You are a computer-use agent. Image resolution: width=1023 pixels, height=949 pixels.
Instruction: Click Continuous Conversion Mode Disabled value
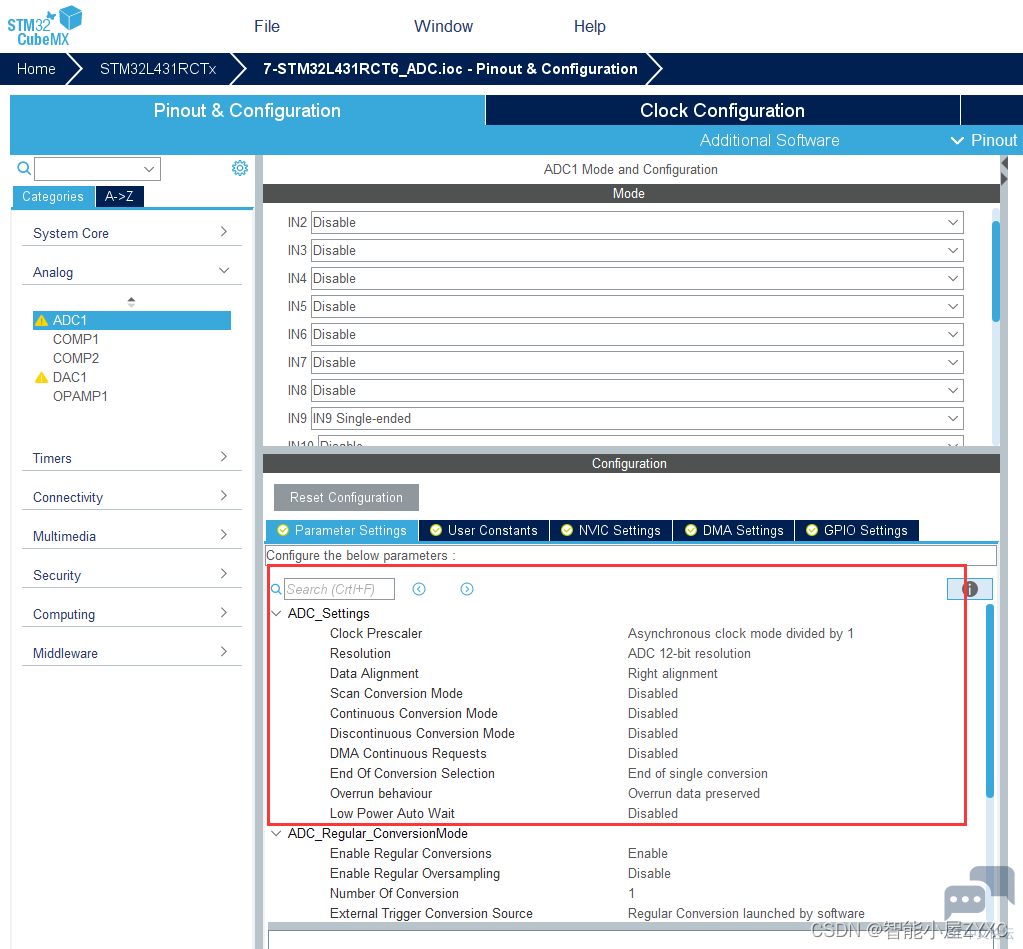click(653, 714)
